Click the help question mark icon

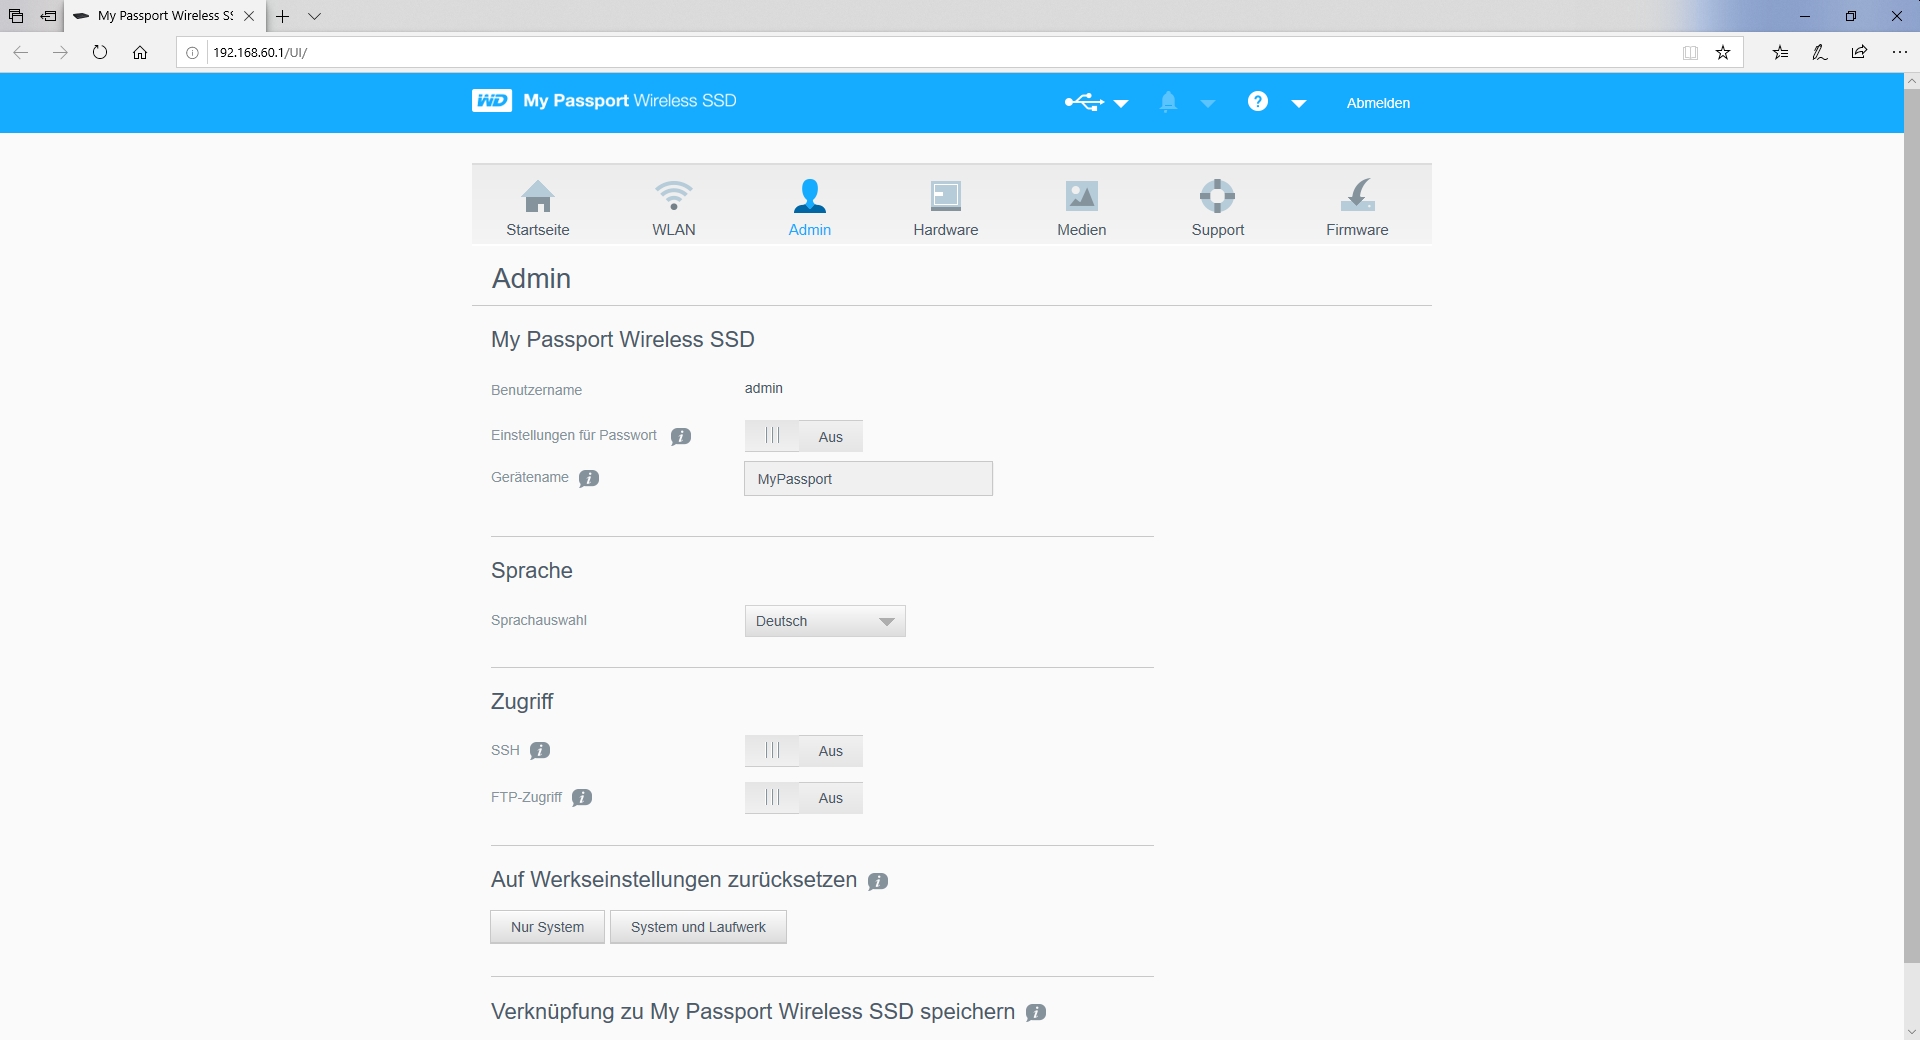1258,101
